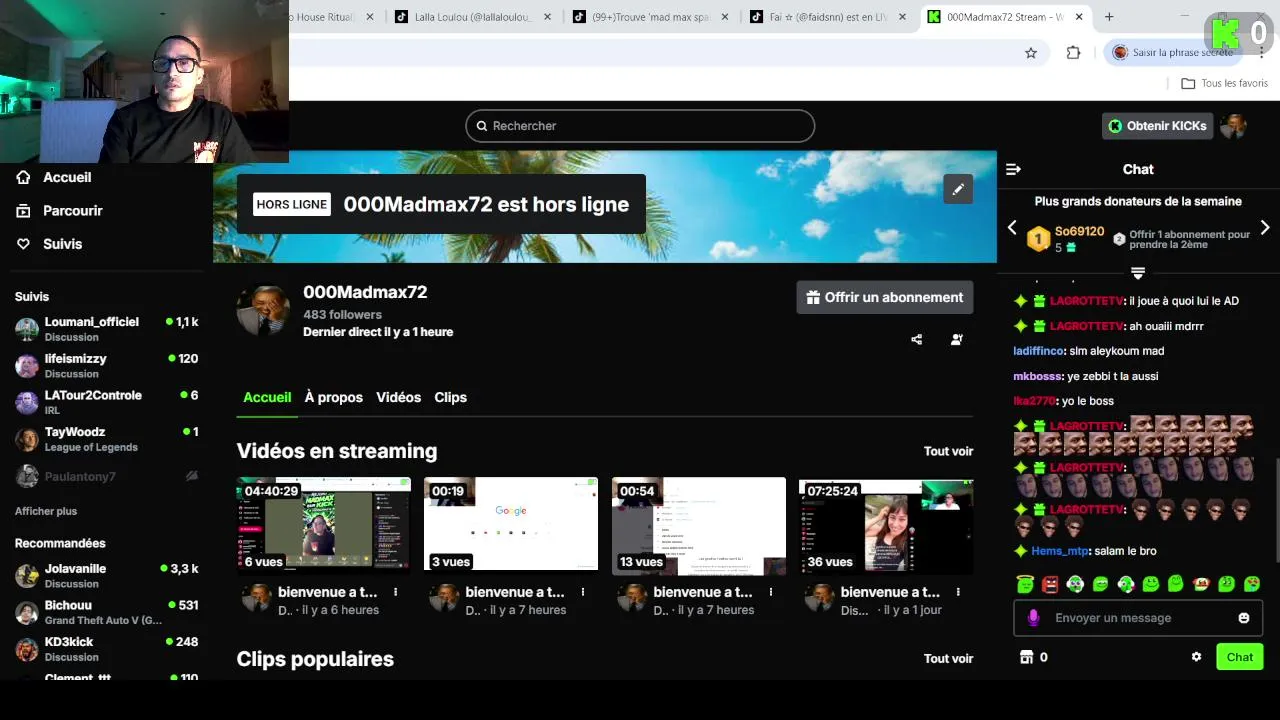This screenshot has height=720, width=1280.
Task: Click the purple microphone icon in chat input
Action: [x=1034, y=618]
